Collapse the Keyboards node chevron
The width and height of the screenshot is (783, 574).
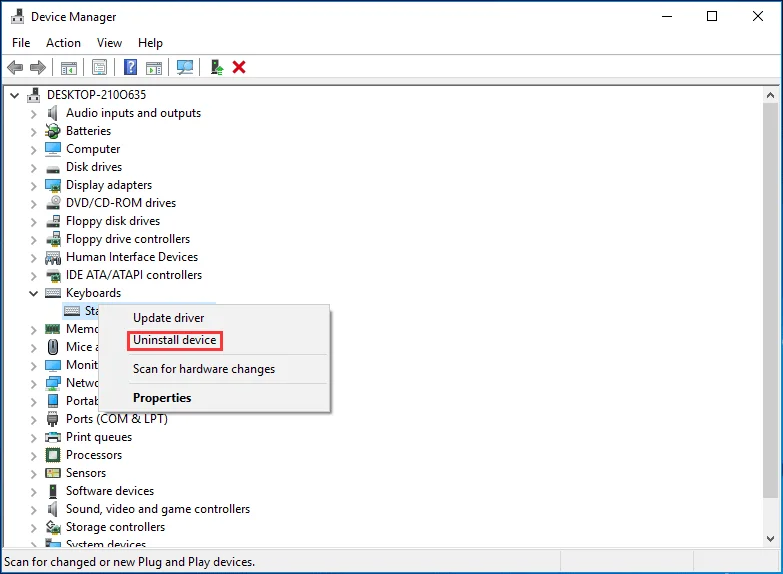33,293
